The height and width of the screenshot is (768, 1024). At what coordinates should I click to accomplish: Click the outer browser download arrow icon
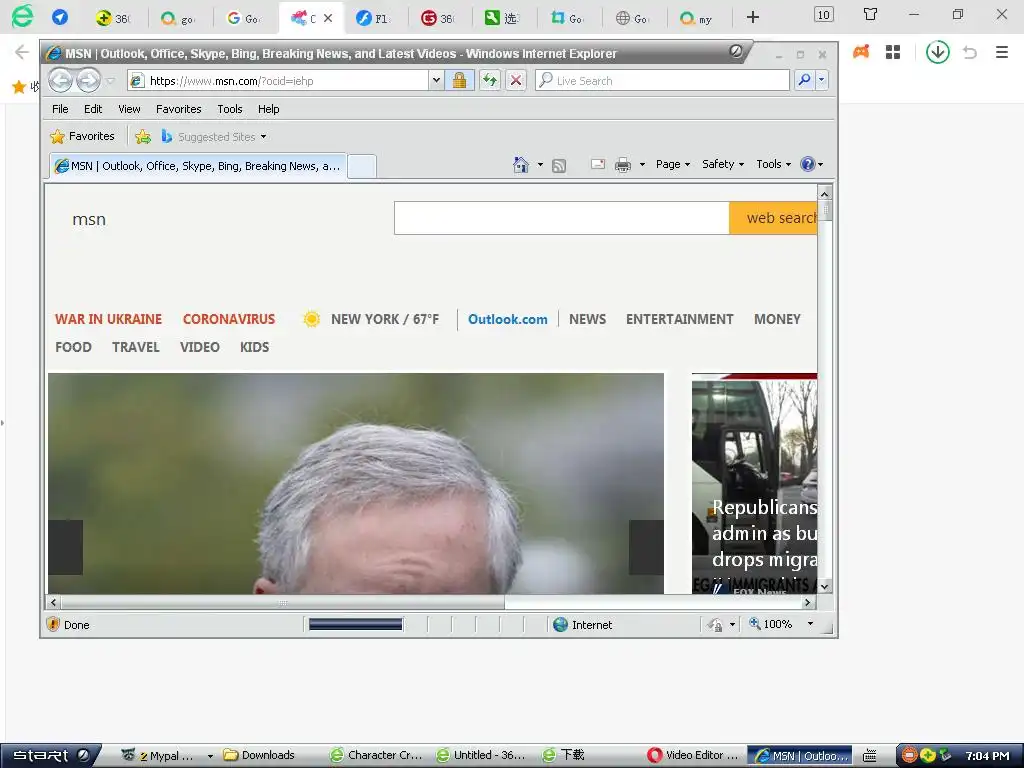pyautogui.click(x=938, y=52)
